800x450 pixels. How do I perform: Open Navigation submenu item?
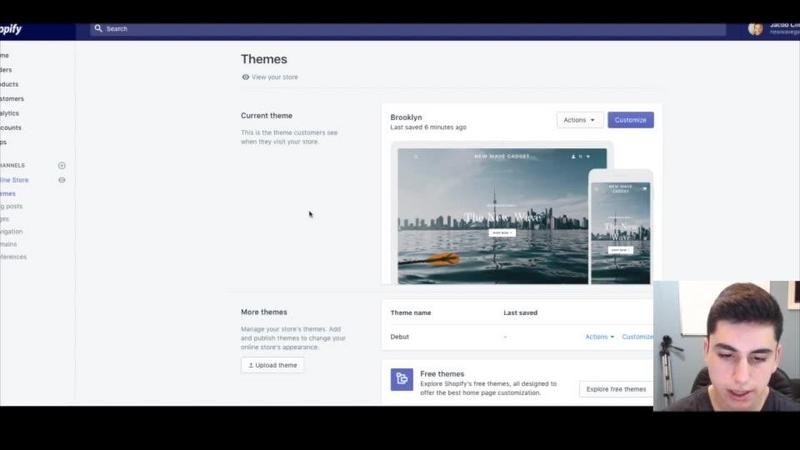point(11,232)
